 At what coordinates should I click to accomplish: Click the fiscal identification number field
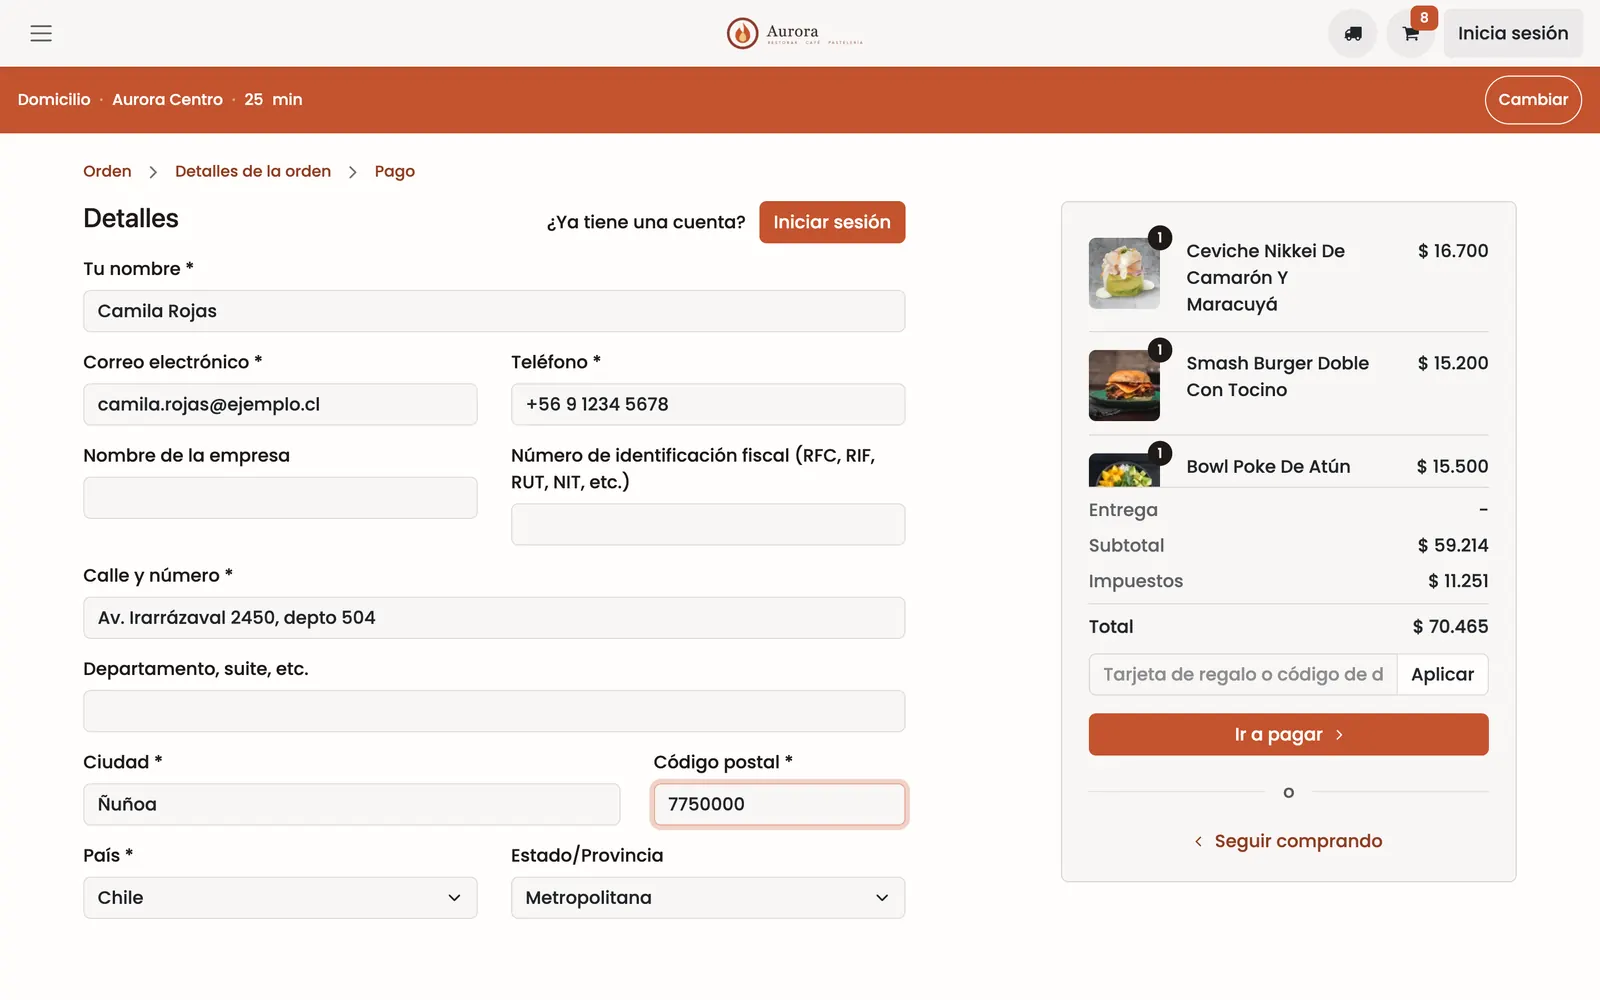tap(708, 524)
